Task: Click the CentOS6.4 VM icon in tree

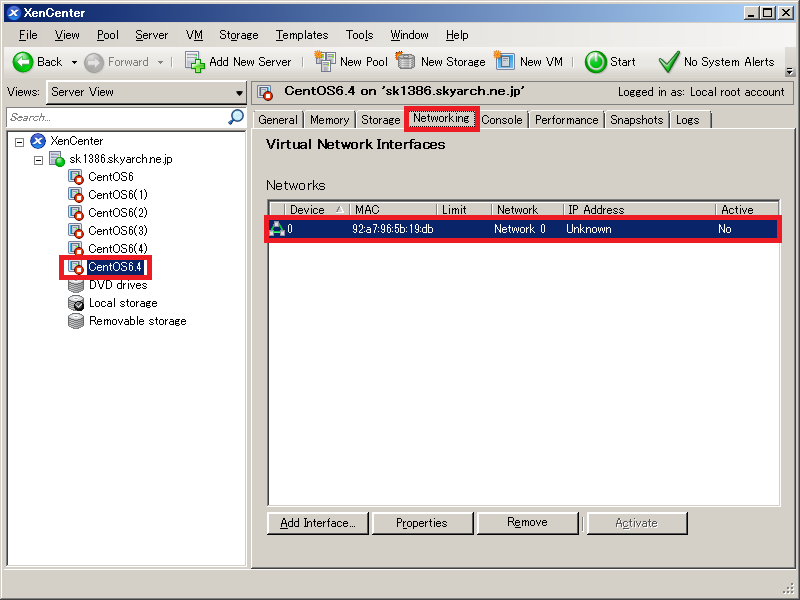Action: [76, 267]
